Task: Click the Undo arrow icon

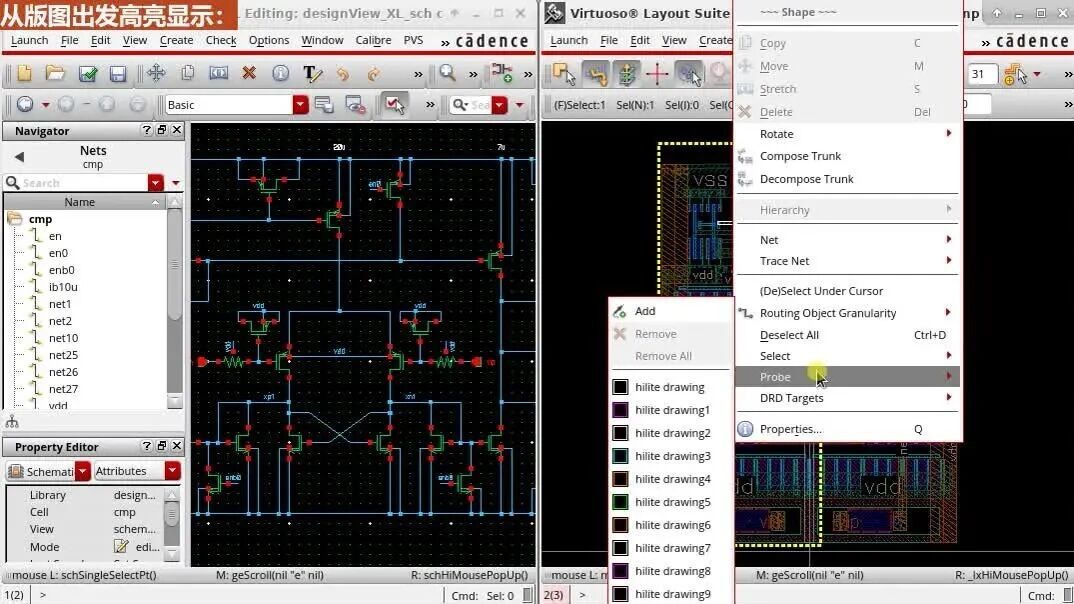Action: coord(343,73)
